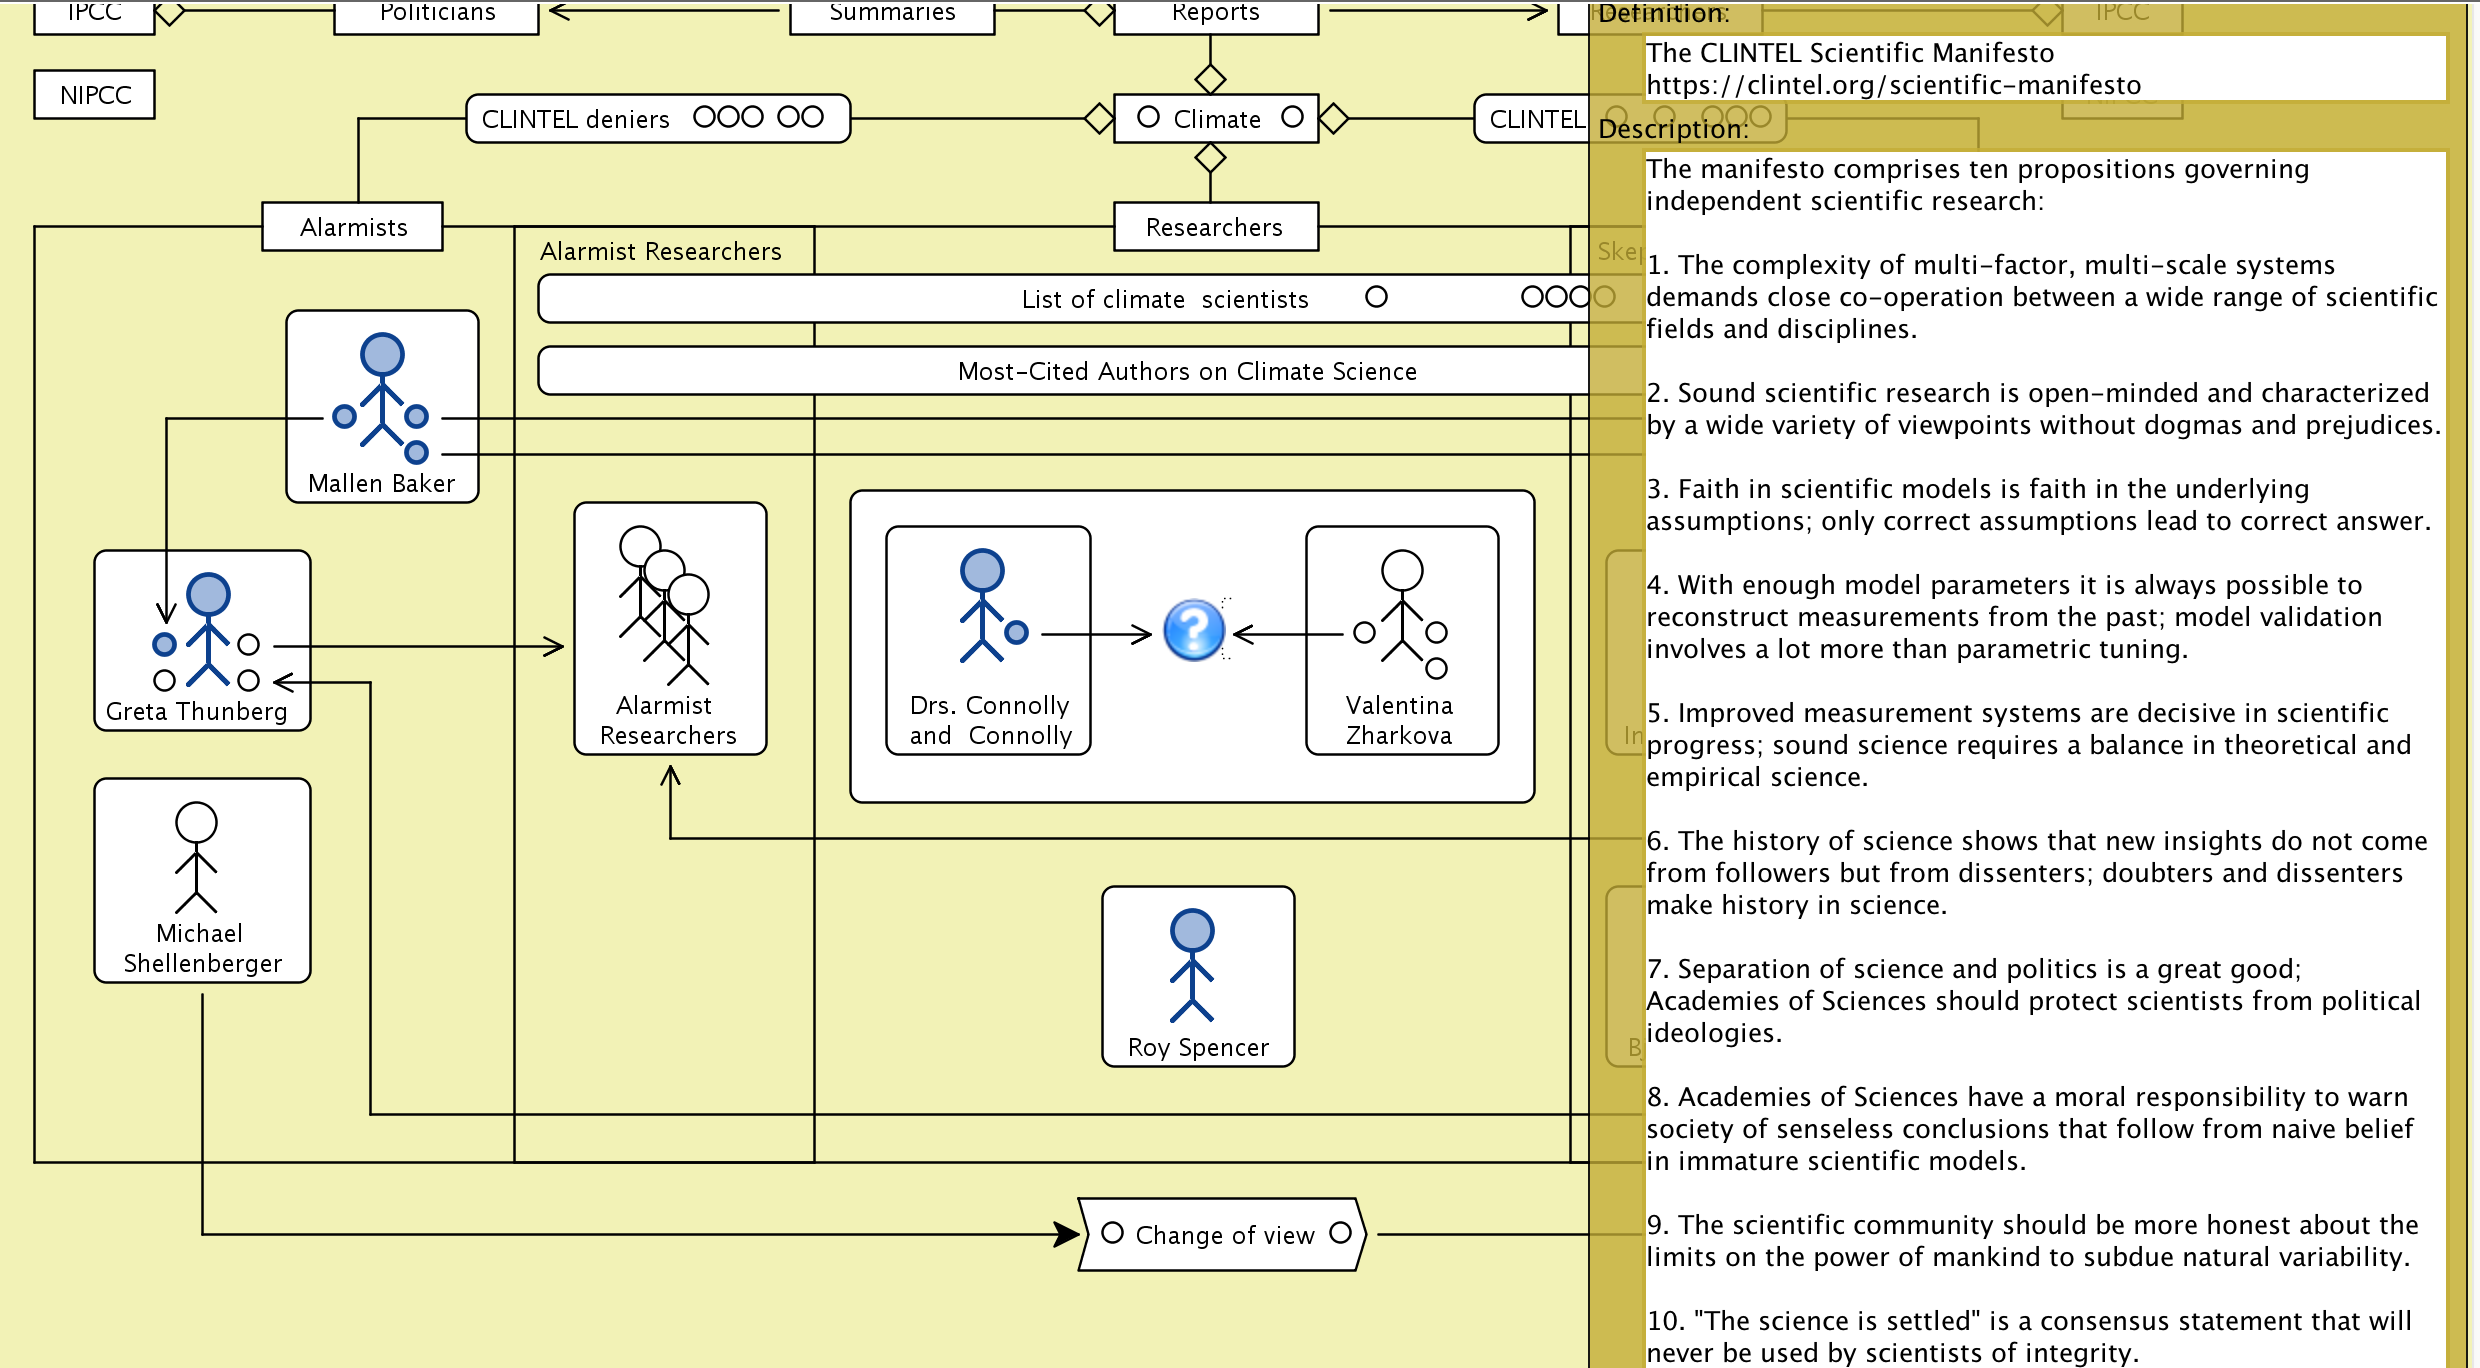Viewport: 2480px width, 1368px height.
Task: Select the Researchers box
Action: coord(1214,227)
